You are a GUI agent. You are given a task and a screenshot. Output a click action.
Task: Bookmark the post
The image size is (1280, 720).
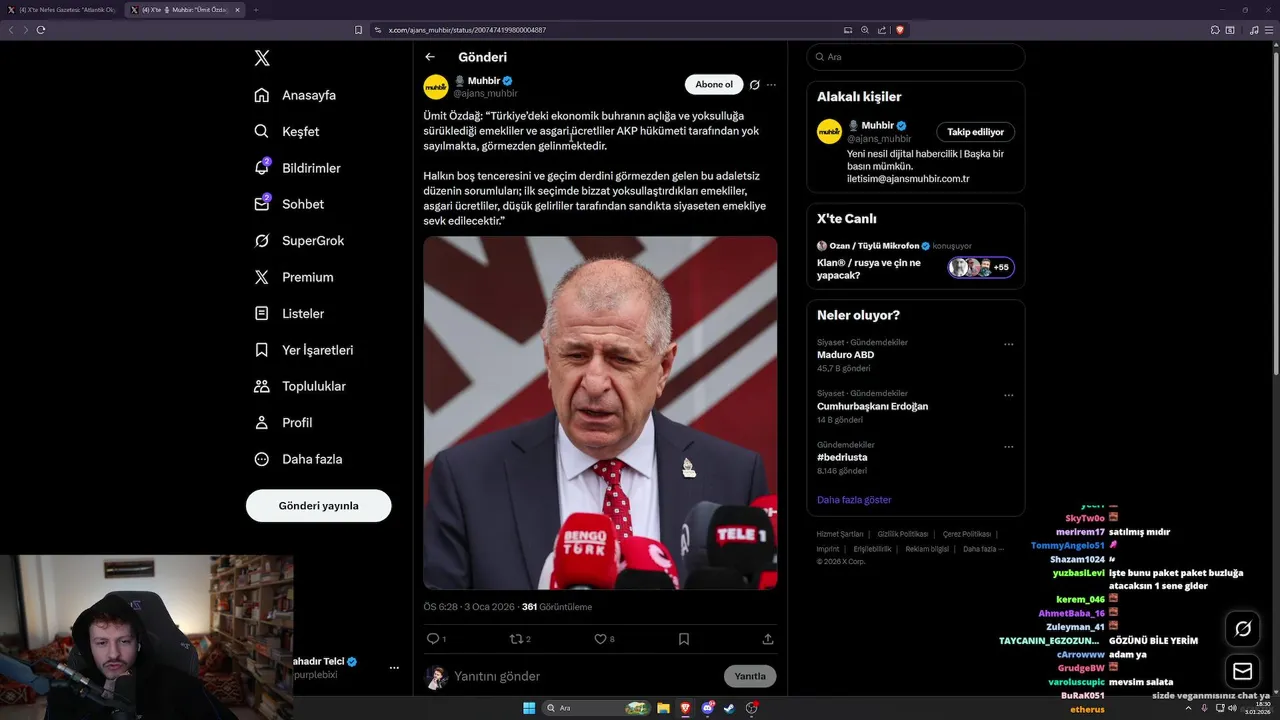pyautogui.click(x=684, y=639)
